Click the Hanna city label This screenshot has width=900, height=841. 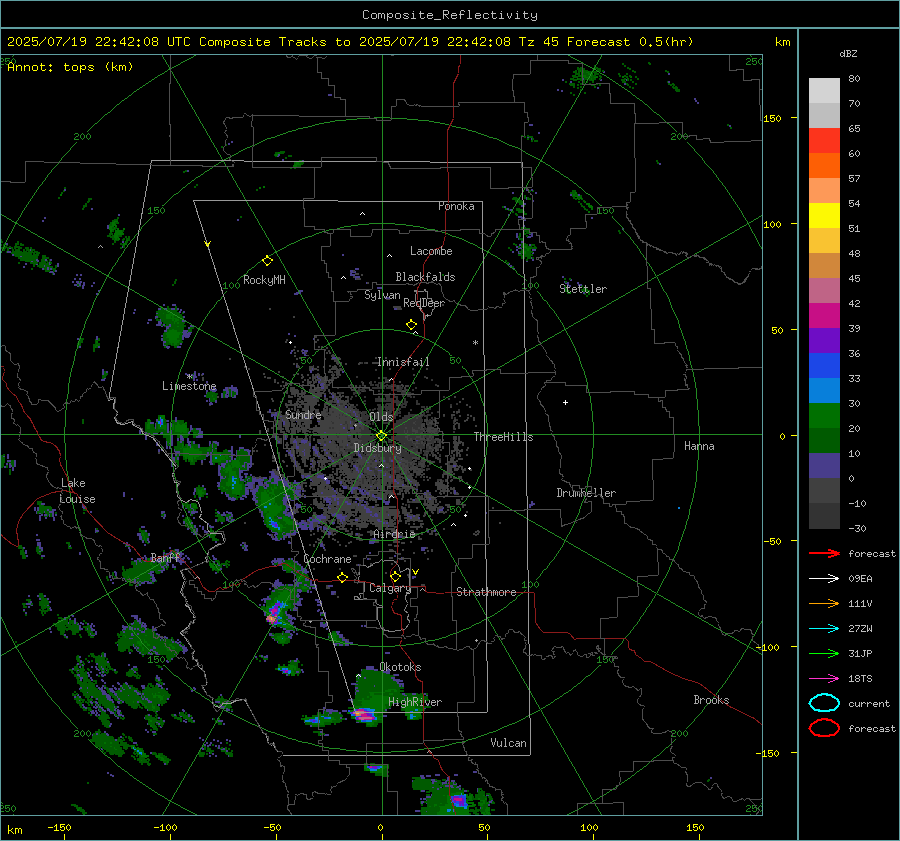click(x=699, y=446)
